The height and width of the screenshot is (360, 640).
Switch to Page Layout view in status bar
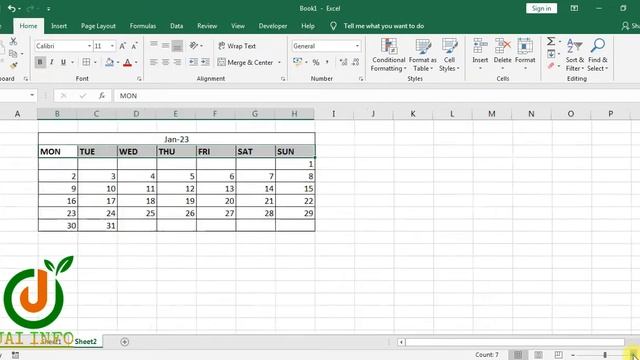coord(538,355)
